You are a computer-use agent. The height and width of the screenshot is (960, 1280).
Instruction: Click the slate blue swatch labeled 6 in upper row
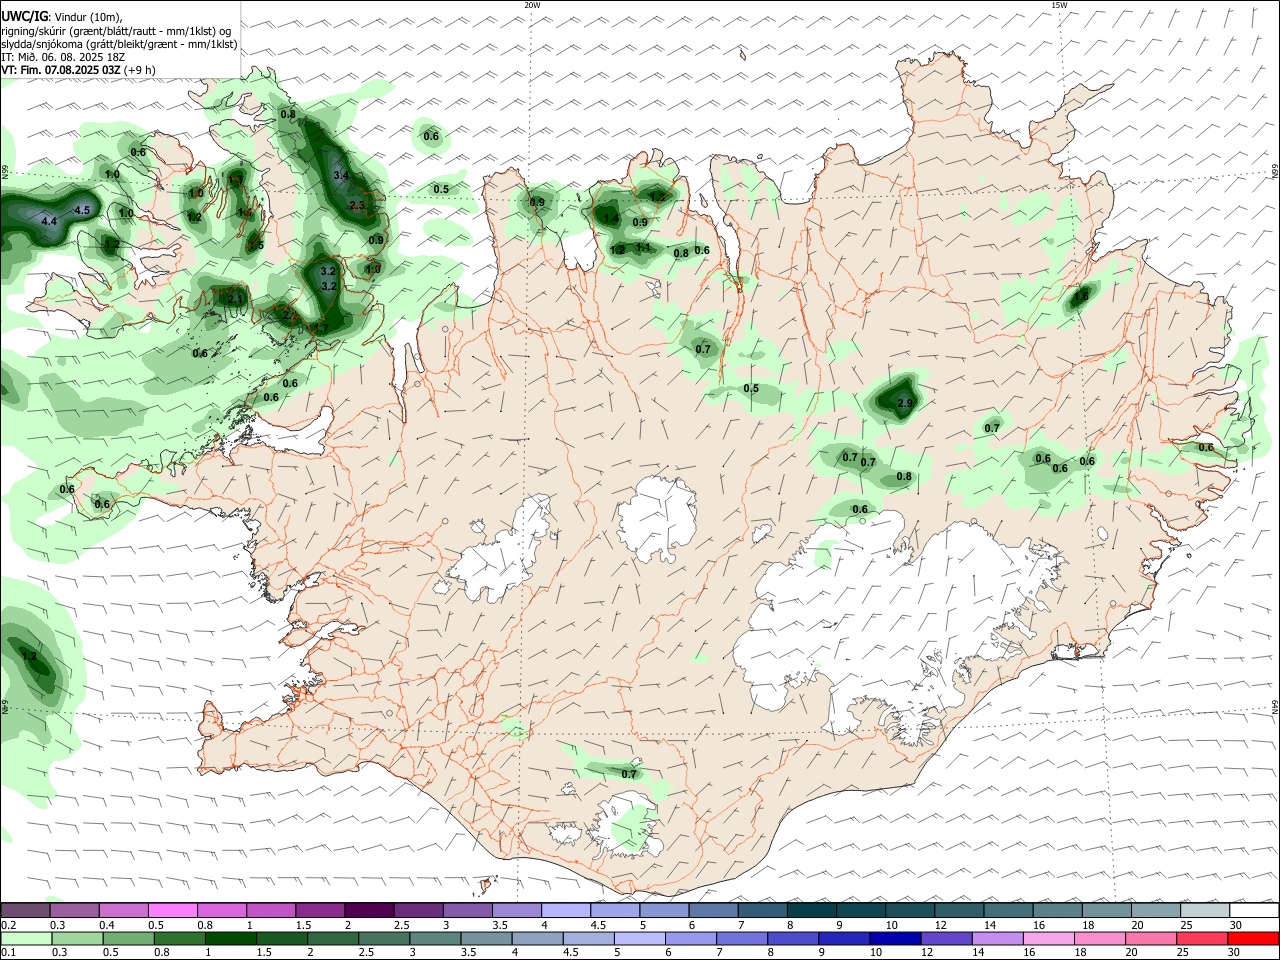(x=713, y=910)
